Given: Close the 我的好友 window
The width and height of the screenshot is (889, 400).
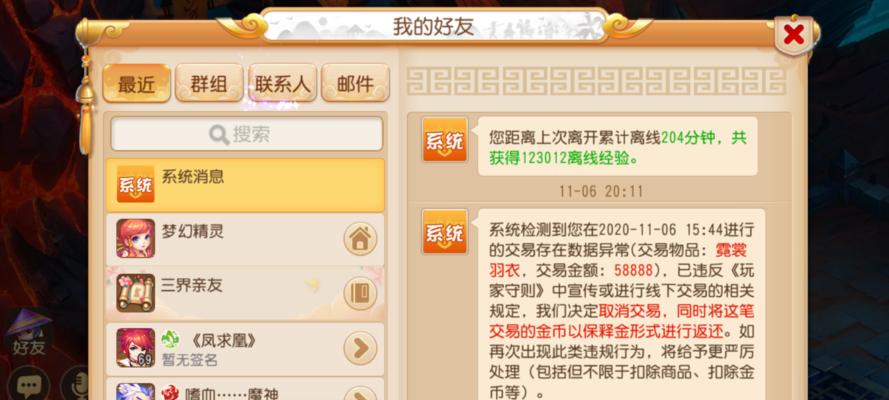Looking at the screenshot, I should click(x=794, y=35).
